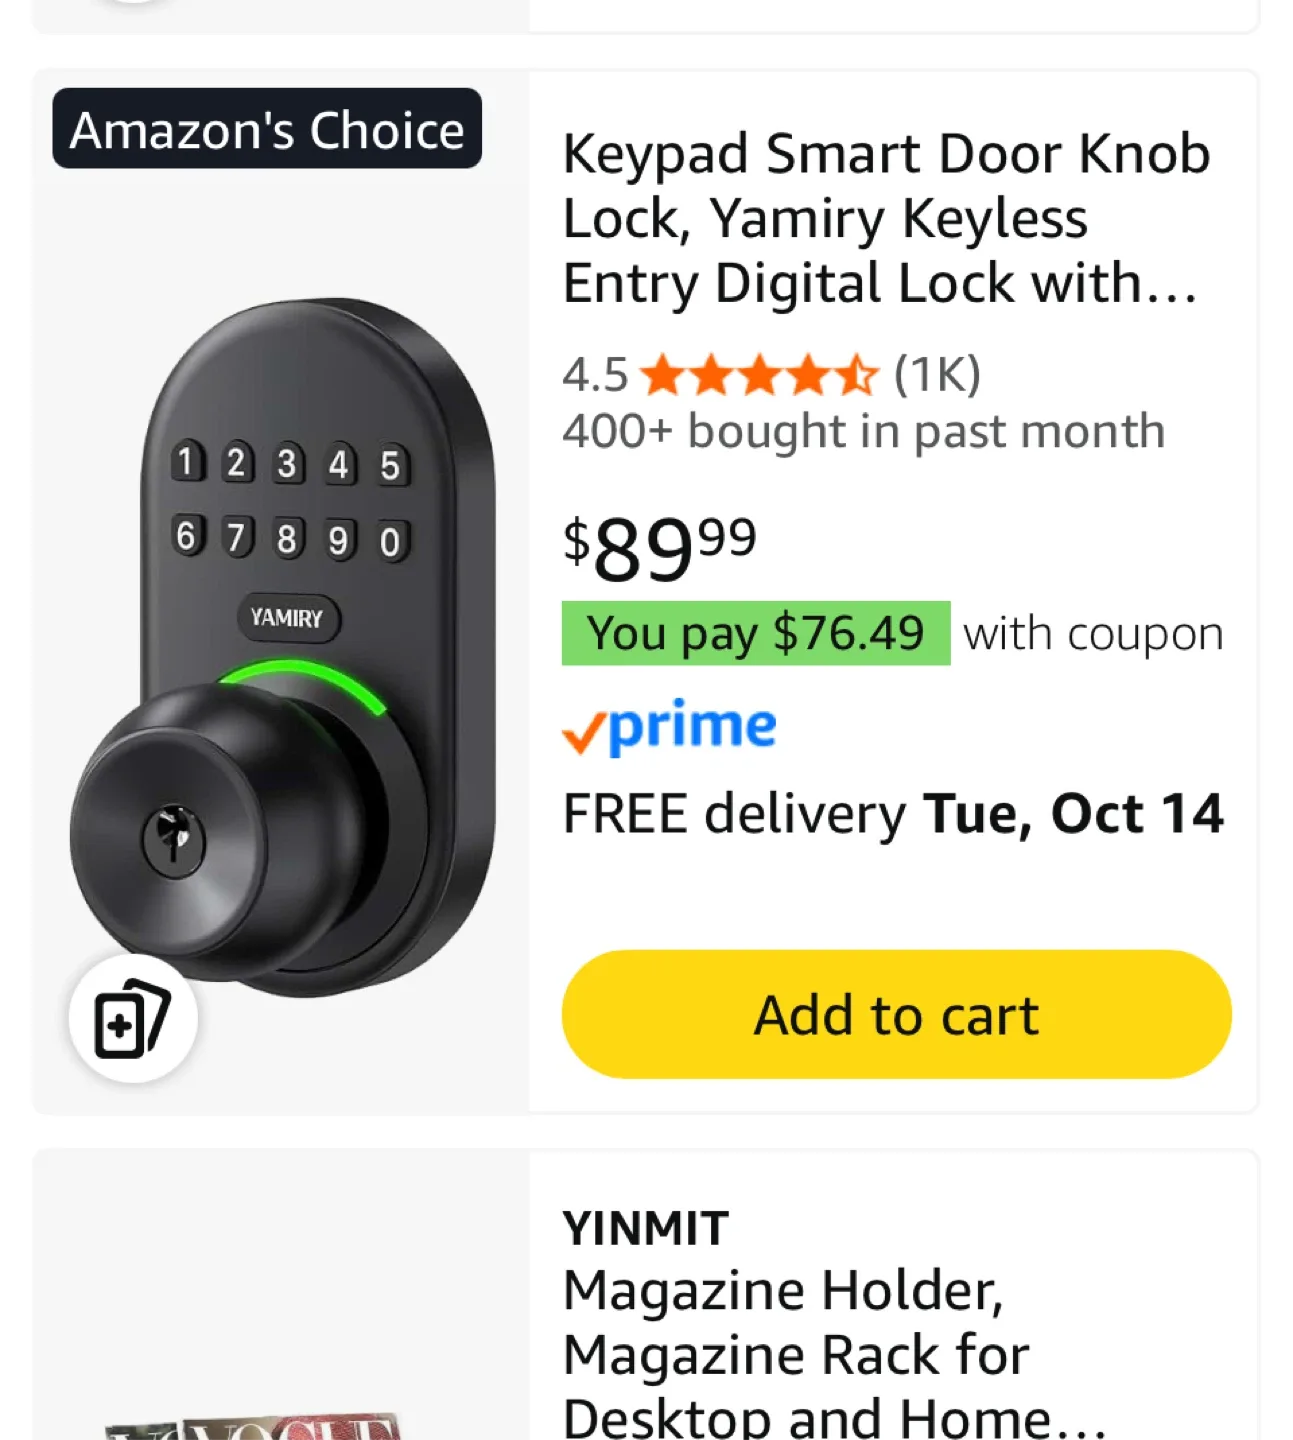Tap the Amazon's Choice badge

(x=267, y=129)
